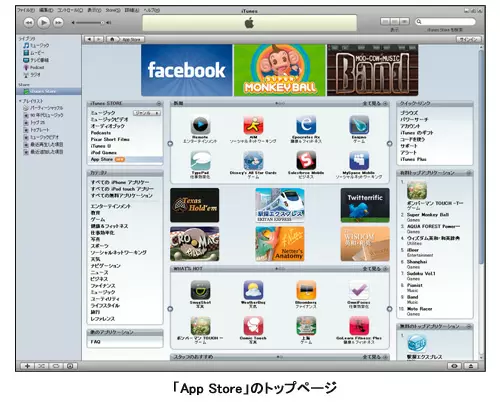The height and width of the screenshot is (404, 500).
Task: Open iPod Games link
Action: 104,153
